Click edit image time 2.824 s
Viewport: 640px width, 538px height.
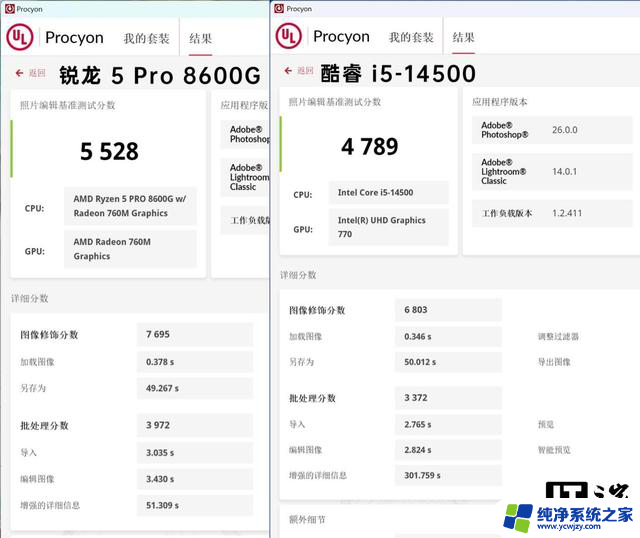(448, 450)
